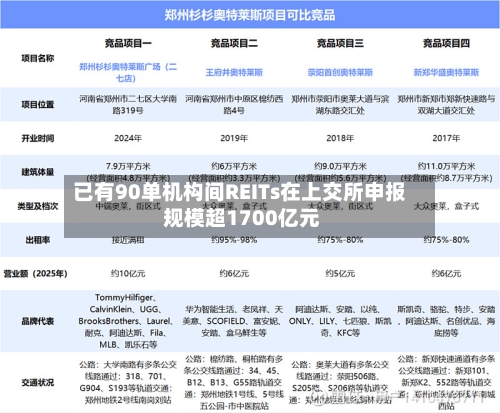Click the 品牌代表 row label
Image resolution: width=500 pixels, height=413 pixels.
pyautogui.click(x=38, y=321)
